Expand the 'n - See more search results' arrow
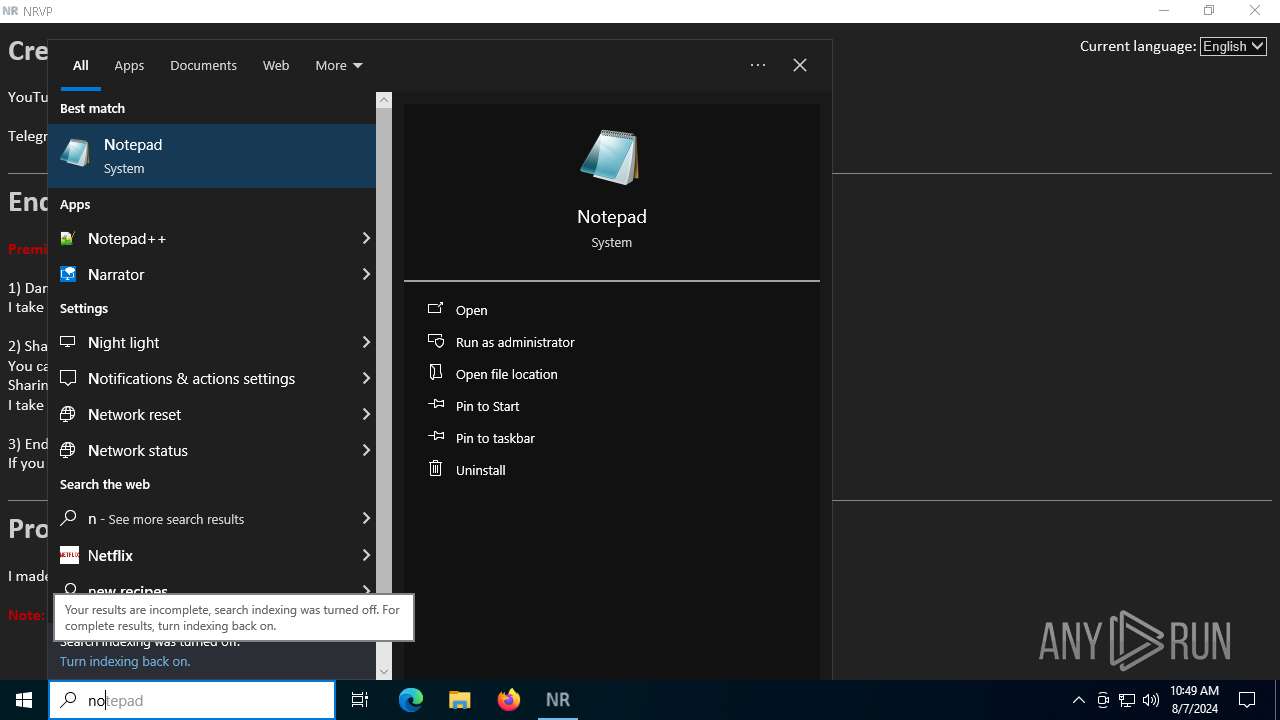 click(366, 518)
